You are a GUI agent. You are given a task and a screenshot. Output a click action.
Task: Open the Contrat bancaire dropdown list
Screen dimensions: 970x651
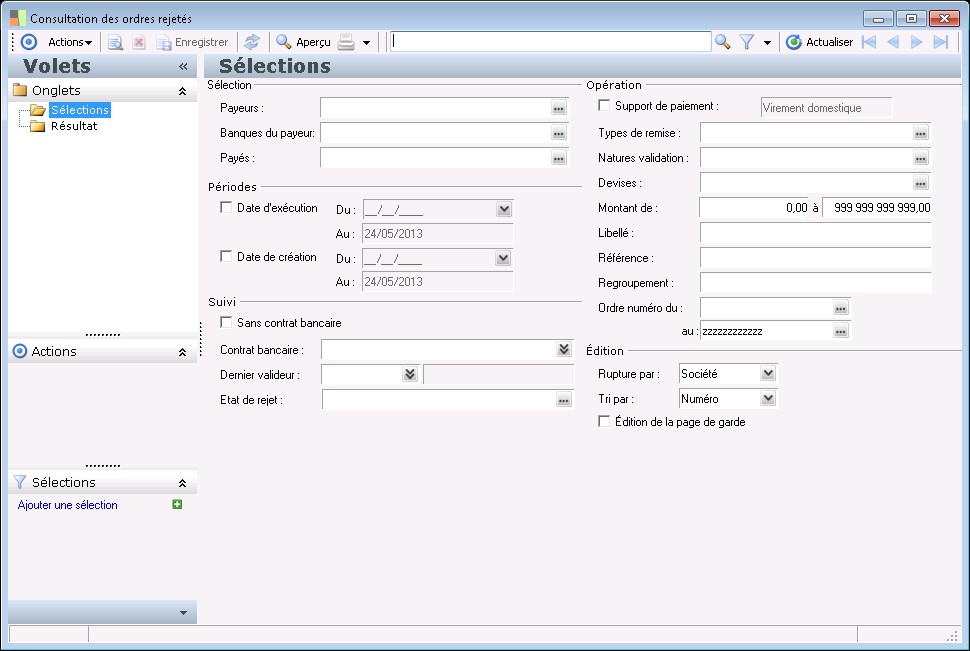tap(563, 349)
